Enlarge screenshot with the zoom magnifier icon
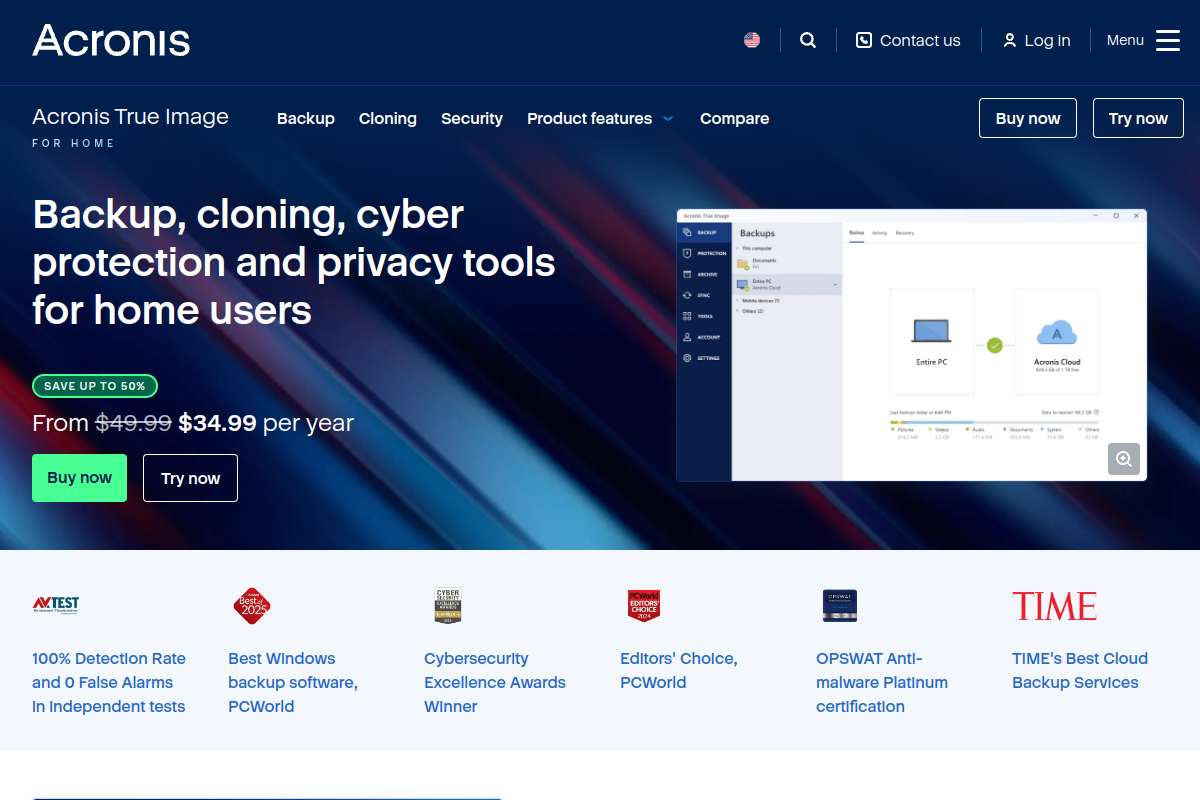This screenshot has width=1200, height=800. [x=1124, y=459]
